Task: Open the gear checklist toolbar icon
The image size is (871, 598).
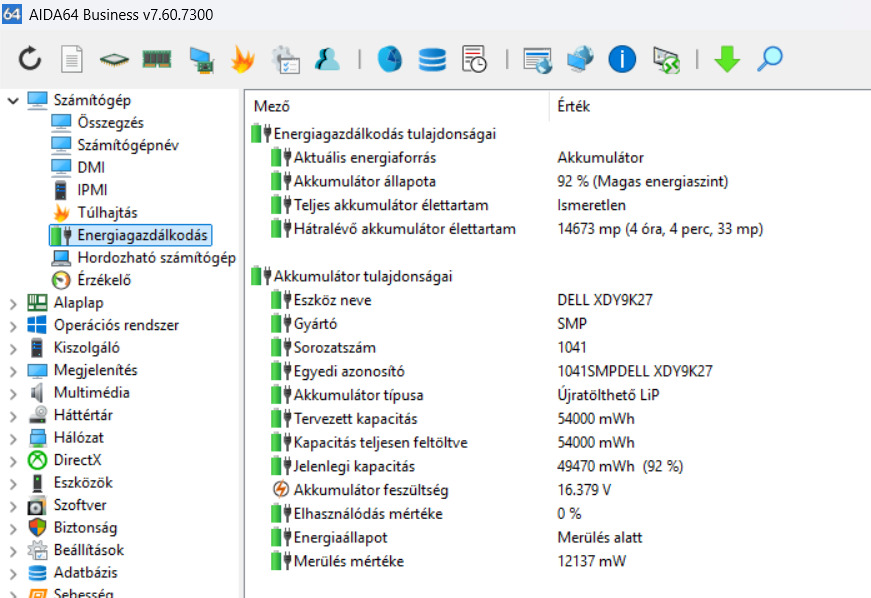Action: [286, 59]
